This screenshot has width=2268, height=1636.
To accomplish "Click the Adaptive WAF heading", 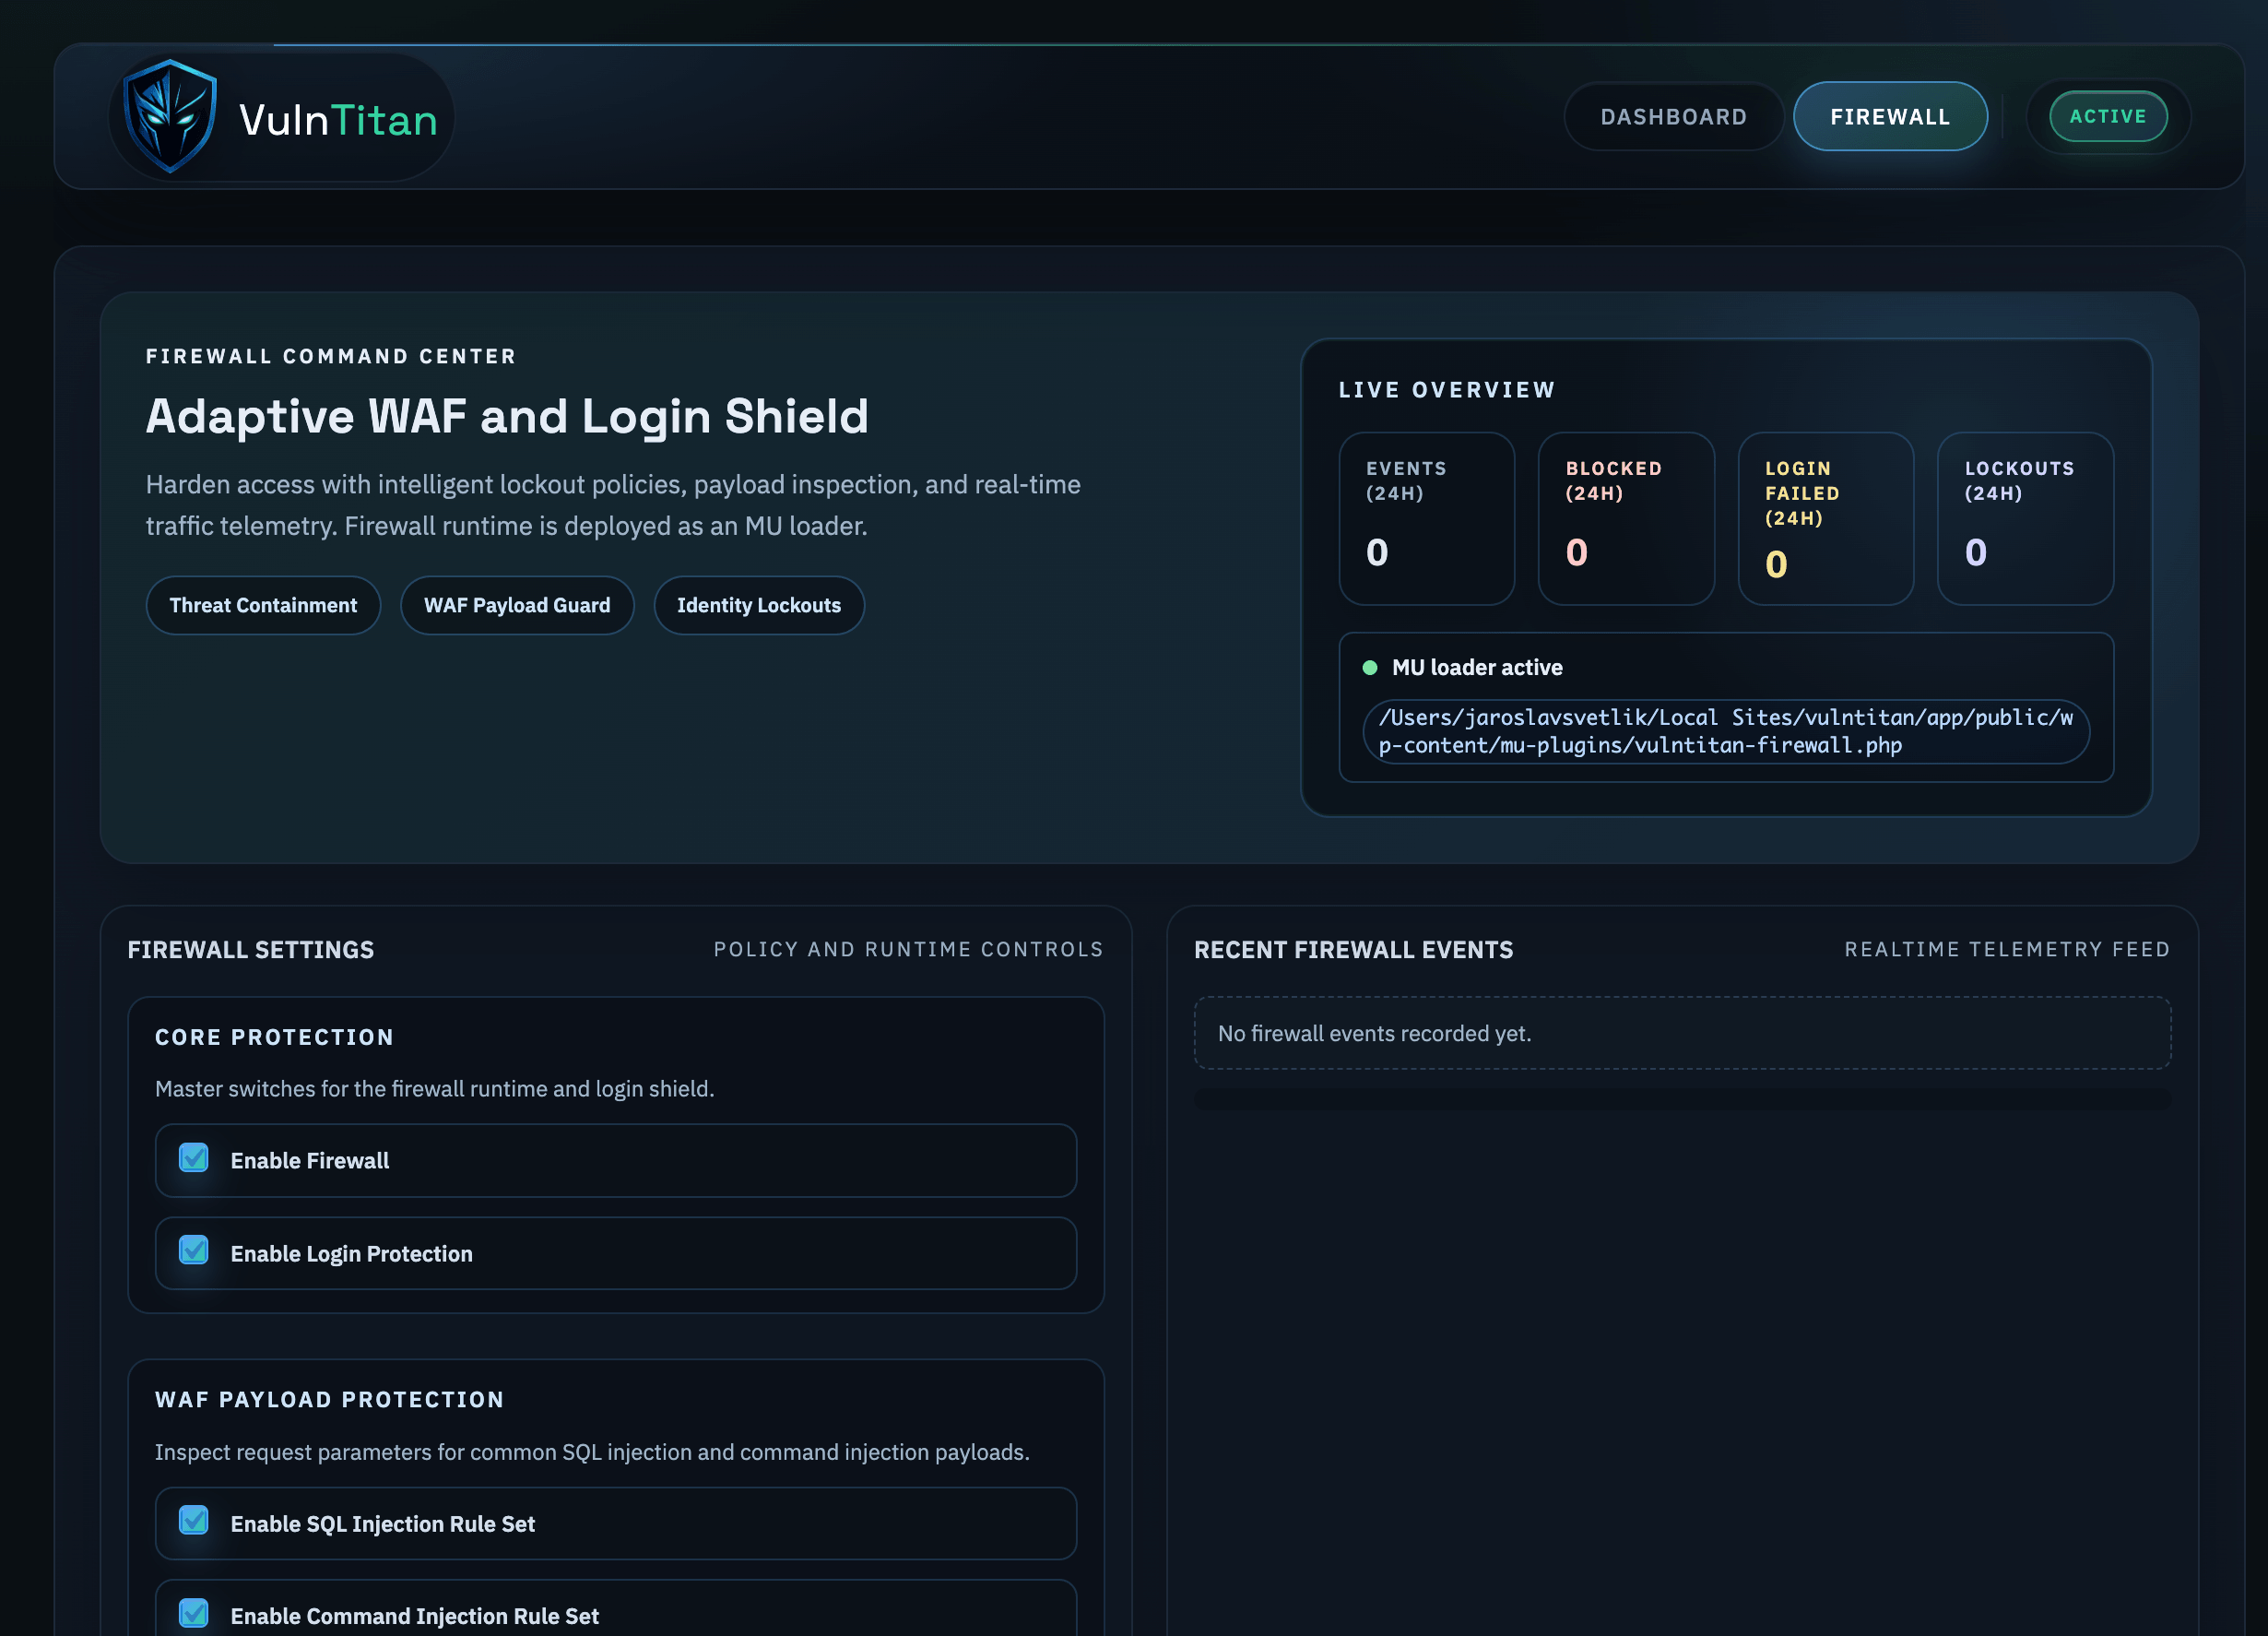I will tap(507, 417).
